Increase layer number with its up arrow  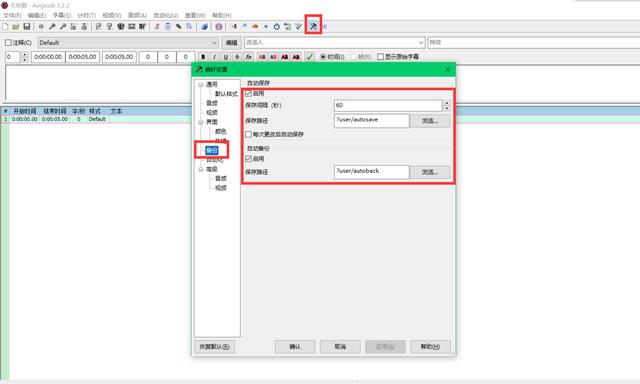point(24,54)
